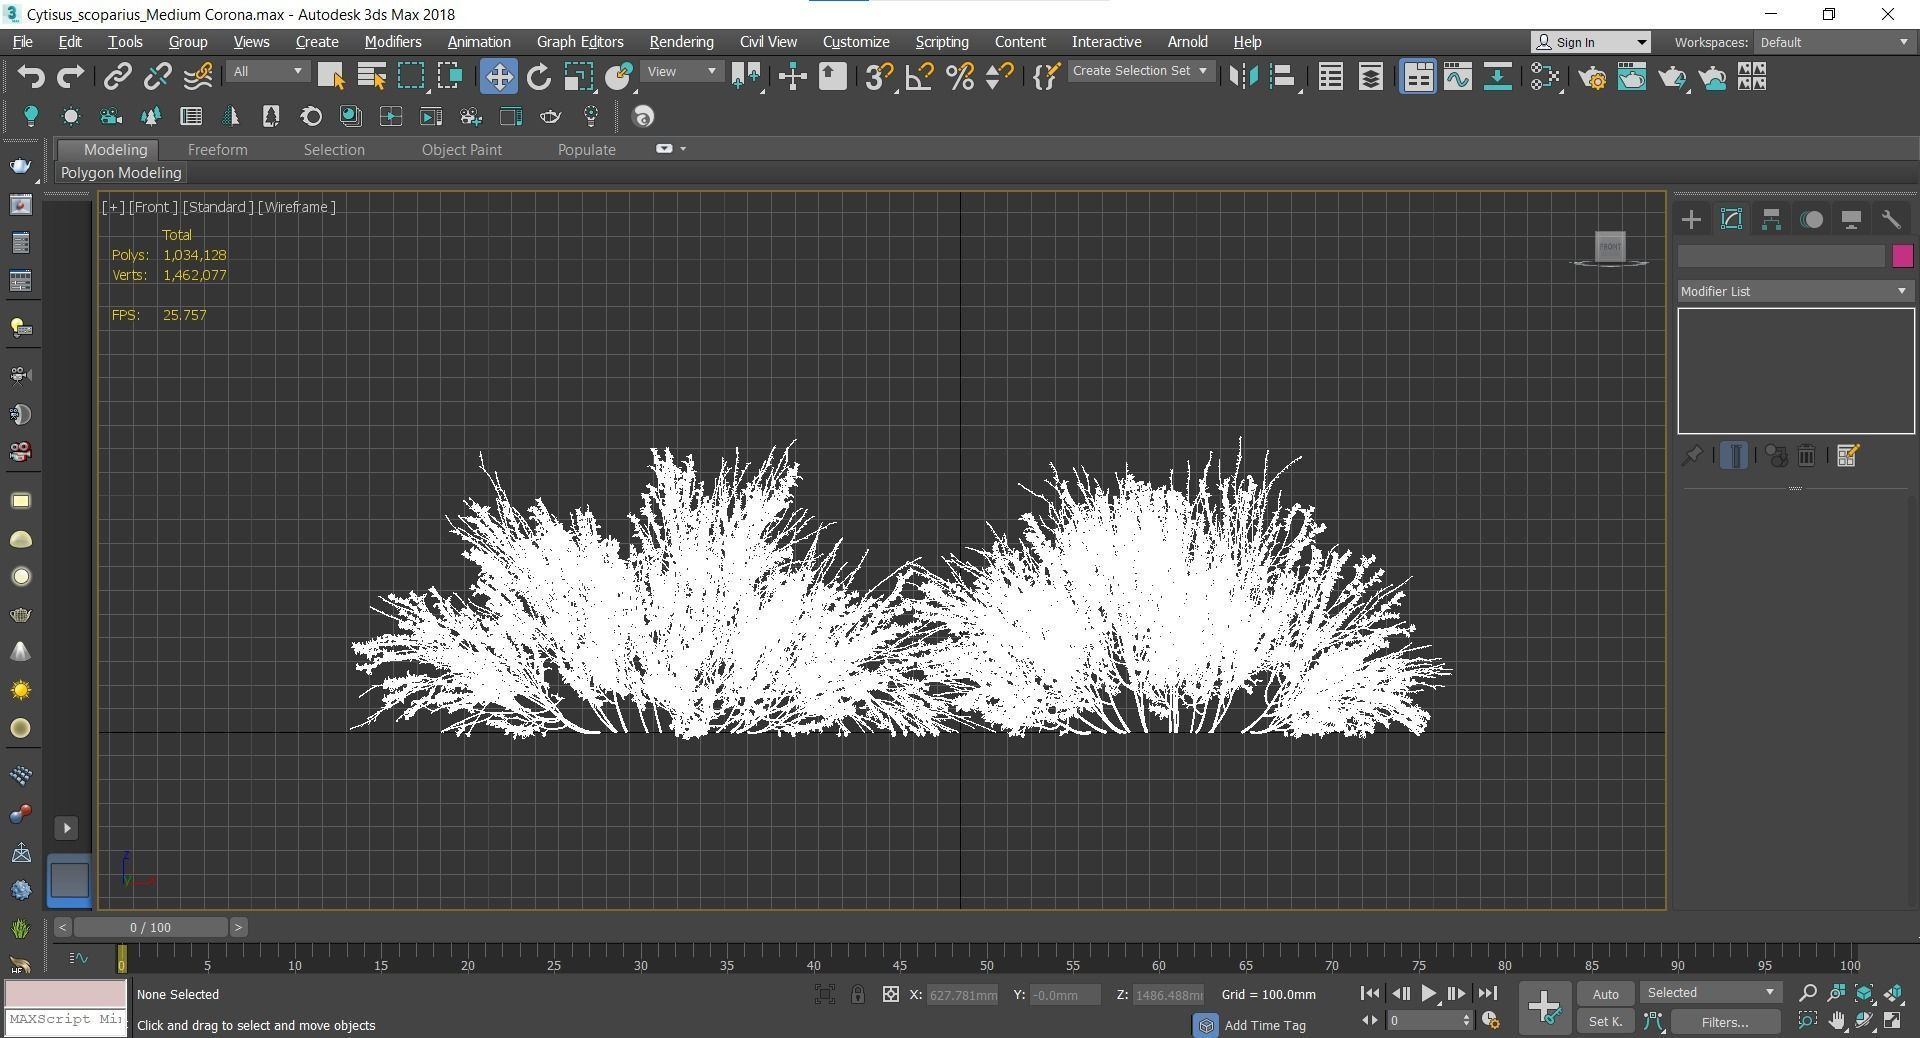The height and width of the screenshot is (1038, 1920).
Task: Toggle Absolute/Offset transform type-in mode
Action: coord(890,994)
